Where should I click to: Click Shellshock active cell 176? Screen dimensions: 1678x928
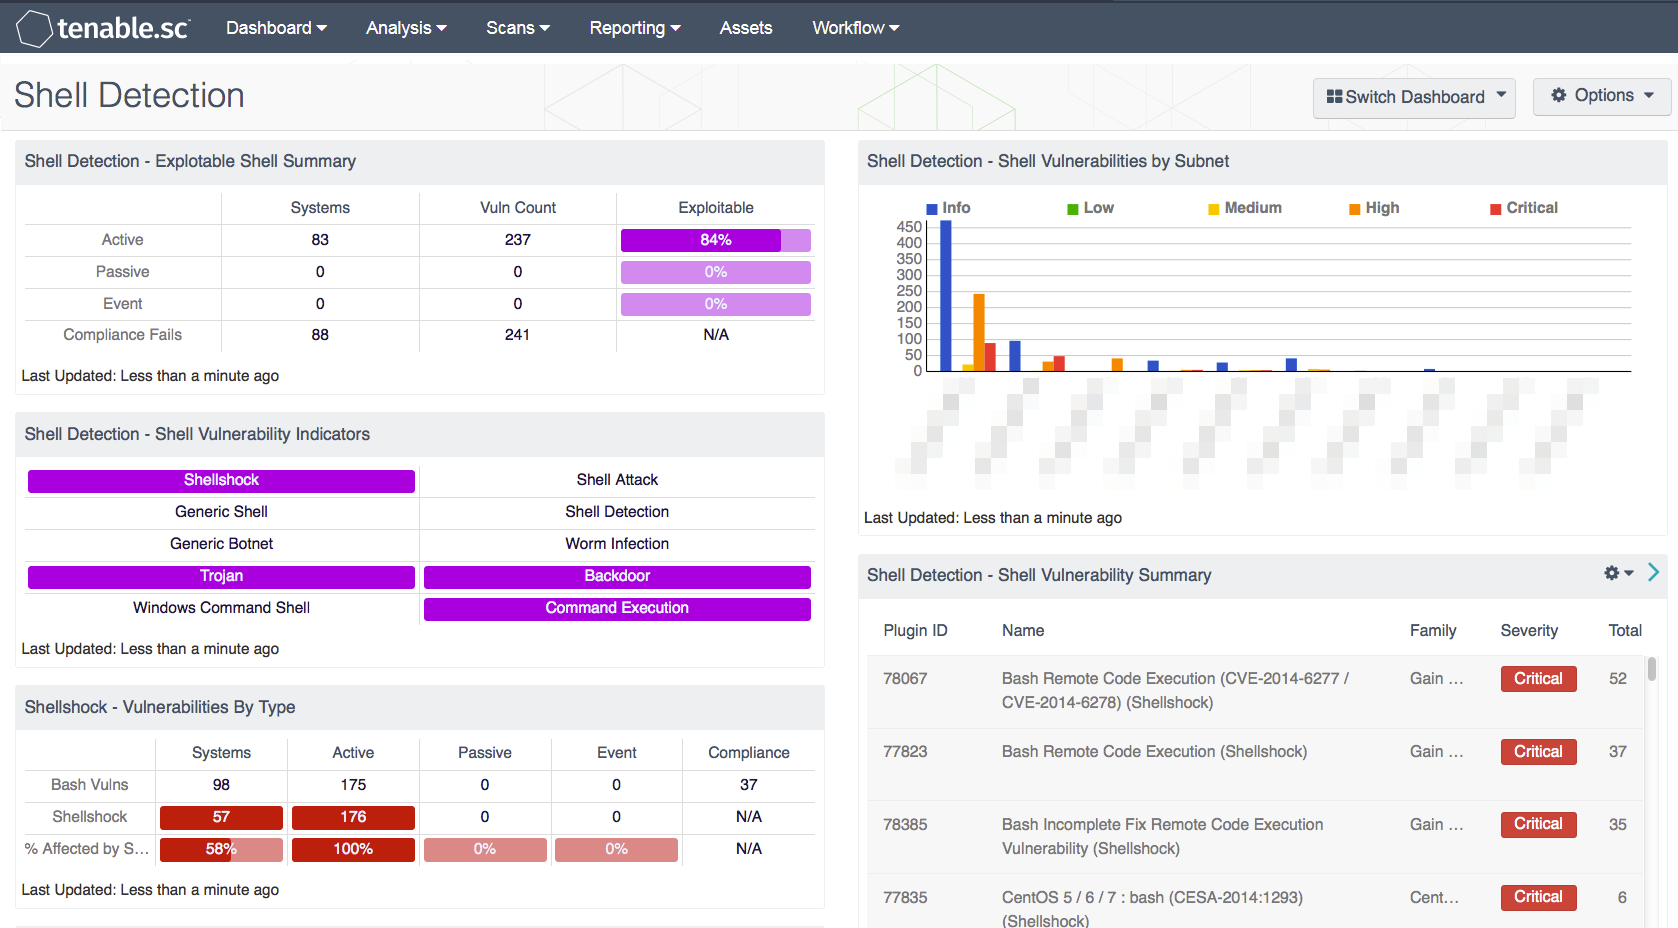point(353,817)
